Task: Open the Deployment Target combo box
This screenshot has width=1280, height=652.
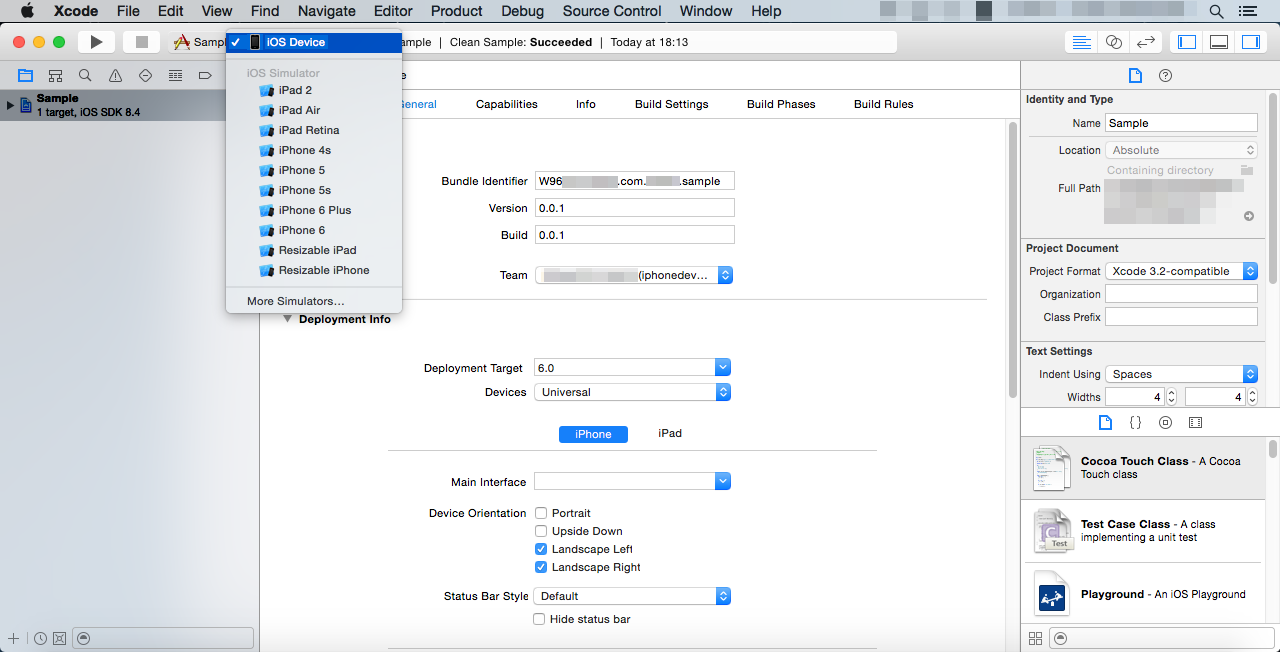Action: pos(632,368)
